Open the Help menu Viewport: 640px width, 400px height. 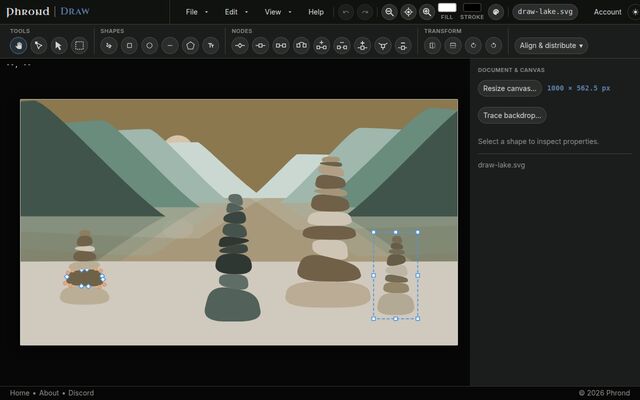point(316,12)
